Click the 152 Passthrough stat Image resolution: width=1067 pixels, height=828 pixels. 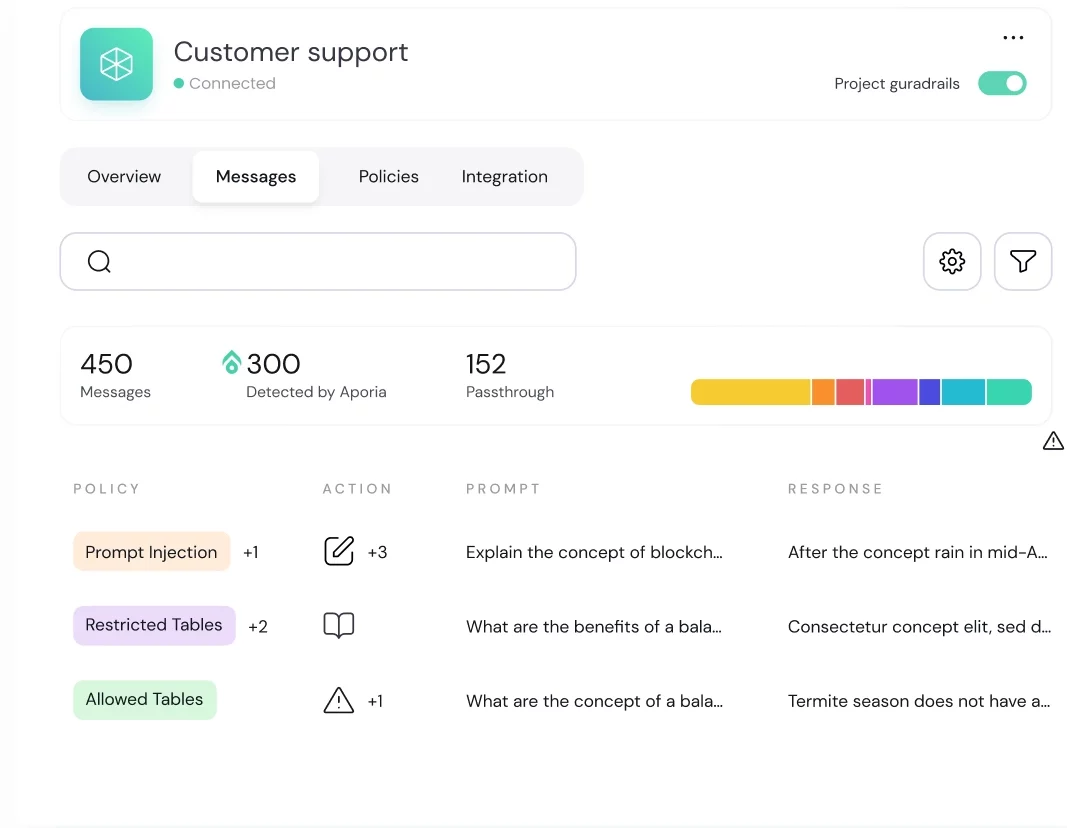pyautogui.click(x=510, y=375)
